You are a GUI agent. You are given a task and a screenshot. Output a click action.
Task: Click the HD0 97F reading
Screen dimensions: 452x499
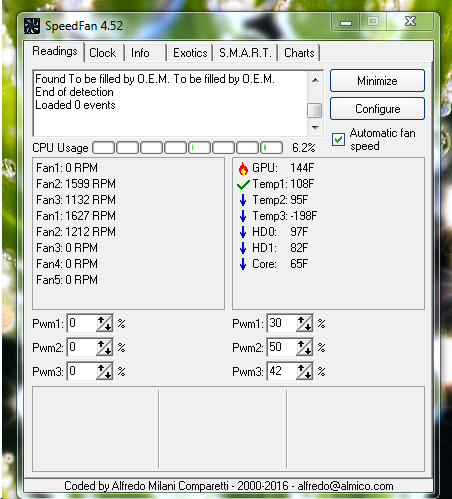point(280,232)
